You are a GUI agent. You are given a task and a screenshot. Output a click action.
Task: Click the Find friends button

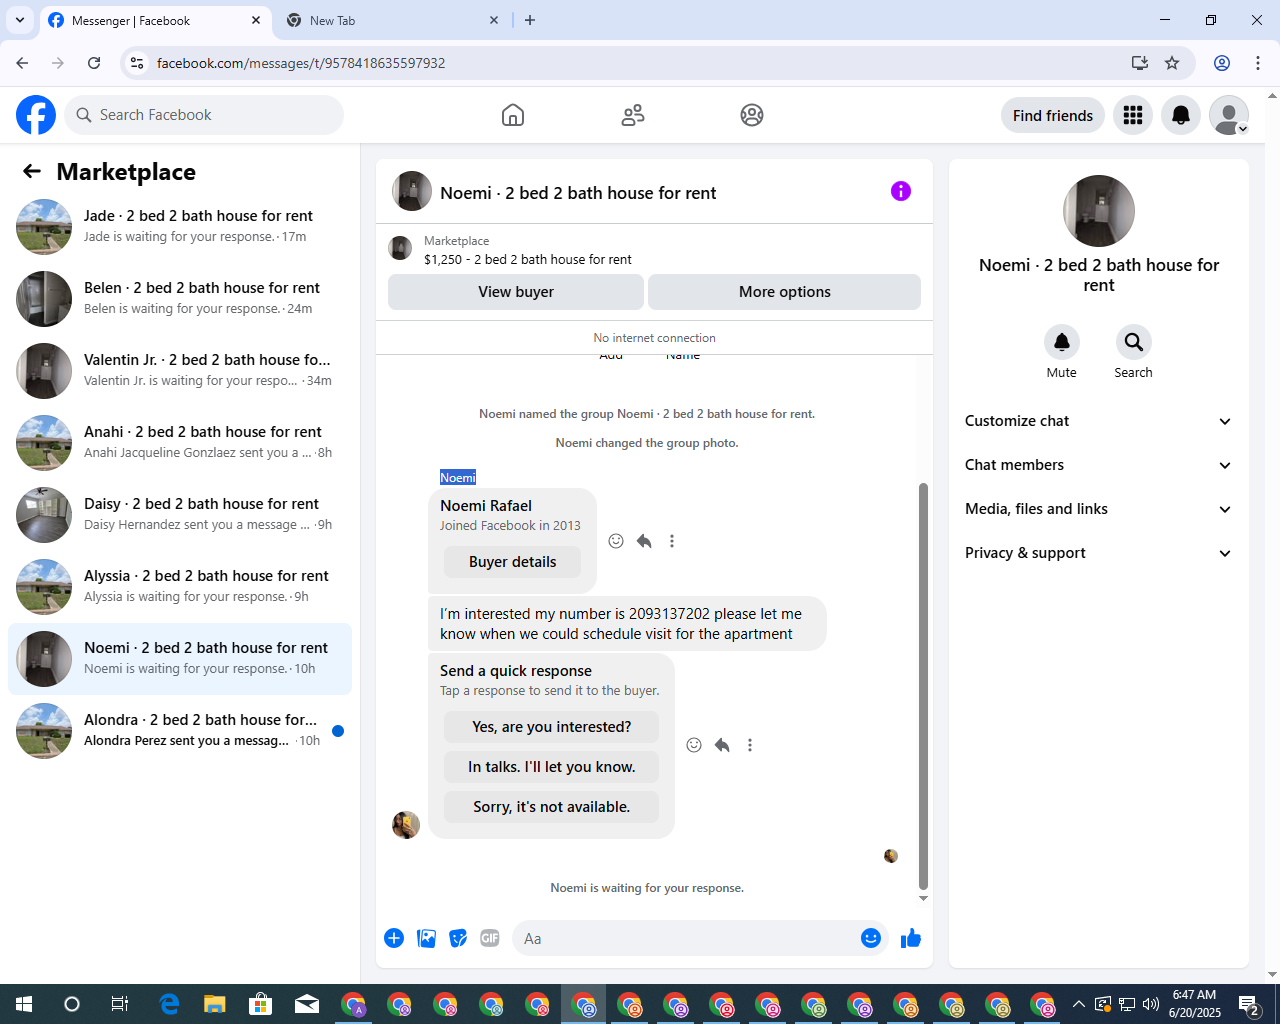pyautogui.click(x=1053, y=115)
